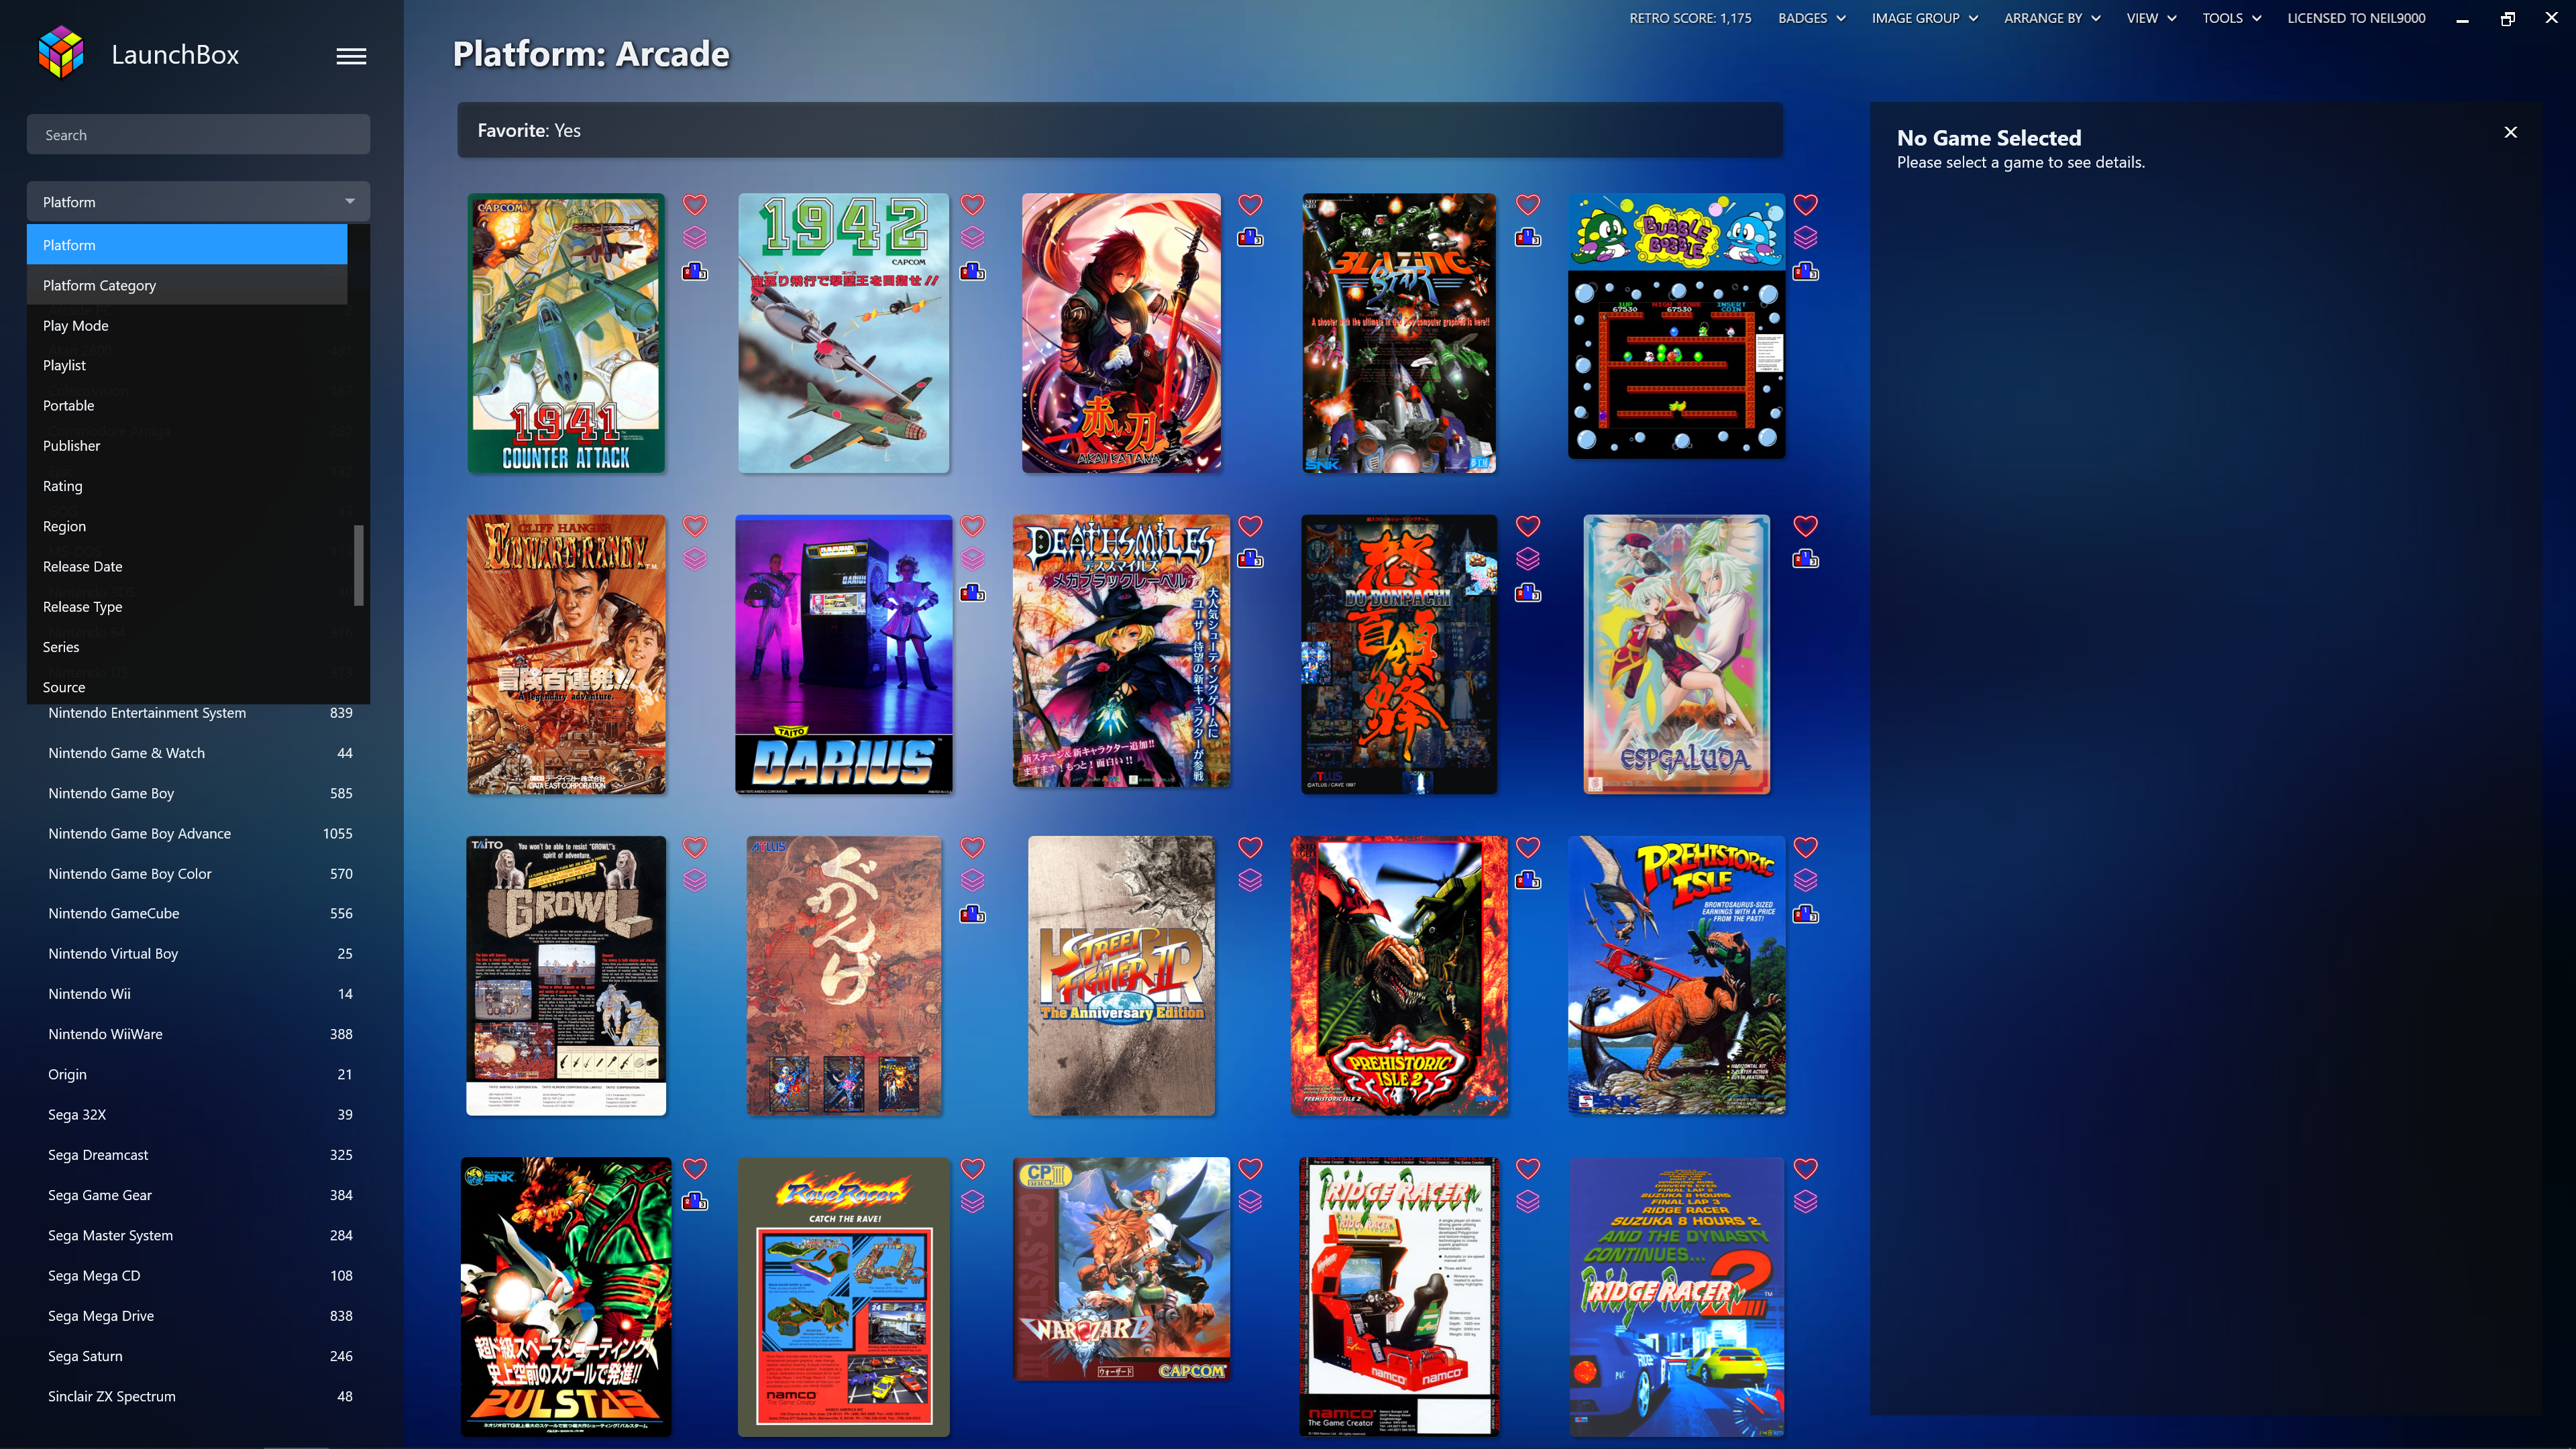
Task: Click heart badge beside Blazing Star cover
Action: click(1528, 204)
